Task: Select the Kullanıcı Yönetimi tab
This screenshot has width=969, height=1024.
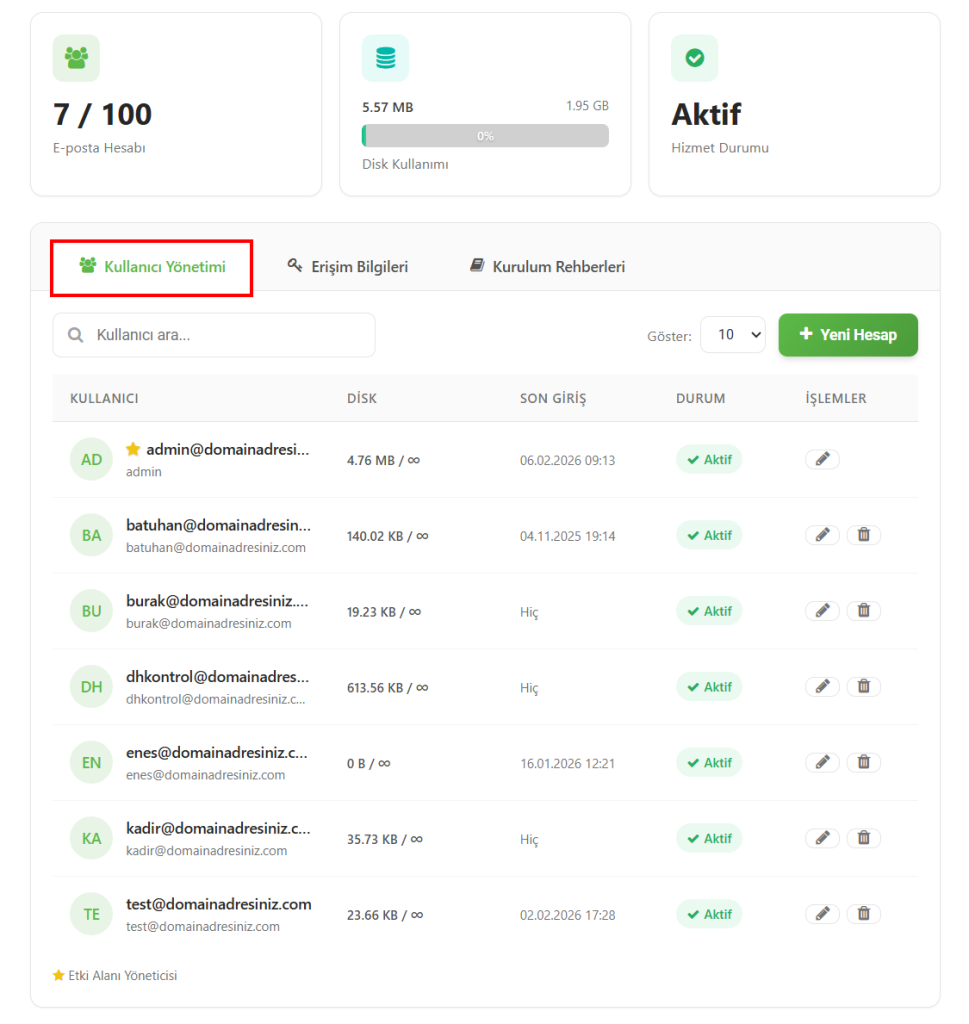Action: 152,267
